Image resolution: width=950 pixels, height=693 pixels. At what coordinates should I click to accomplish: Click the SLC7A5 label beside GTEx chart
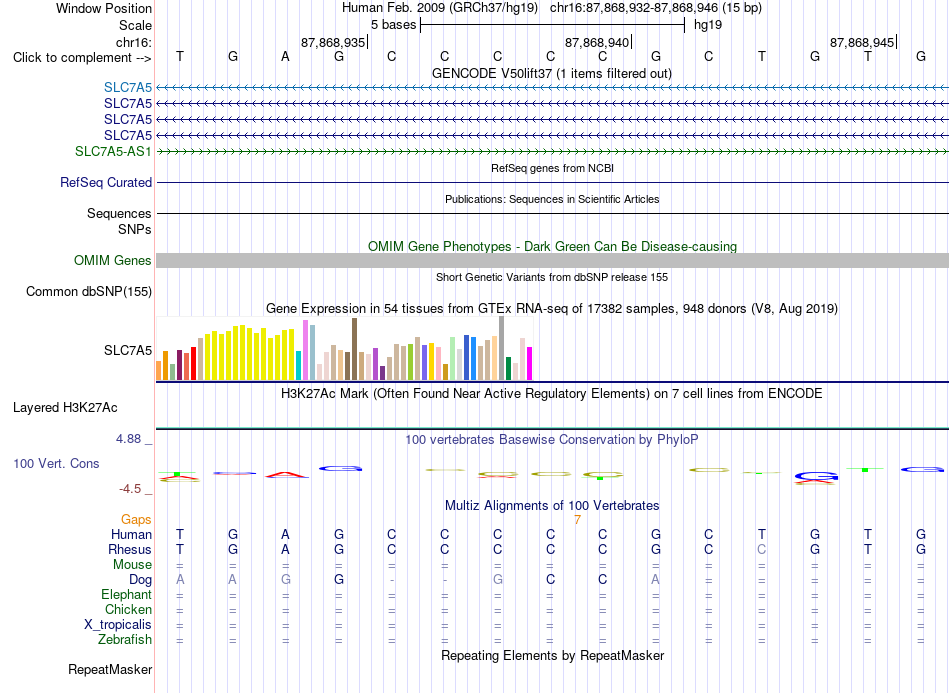pyautogui.click(x=128, y=351)
